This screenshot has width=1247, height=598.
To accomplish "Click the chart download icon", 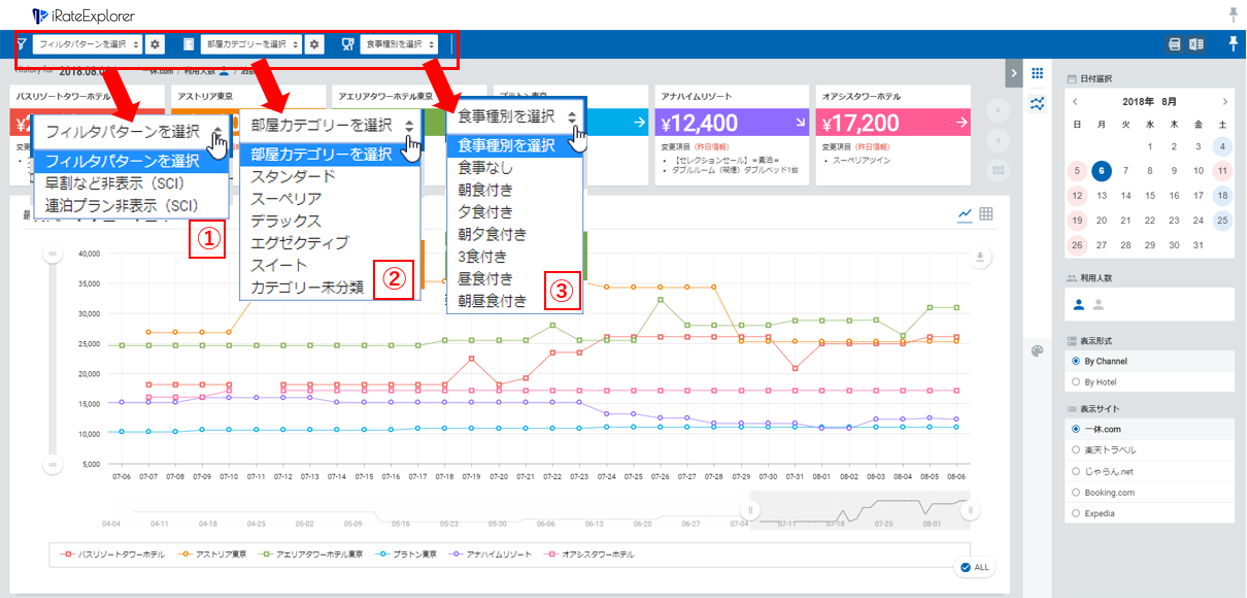I will 981,257.
